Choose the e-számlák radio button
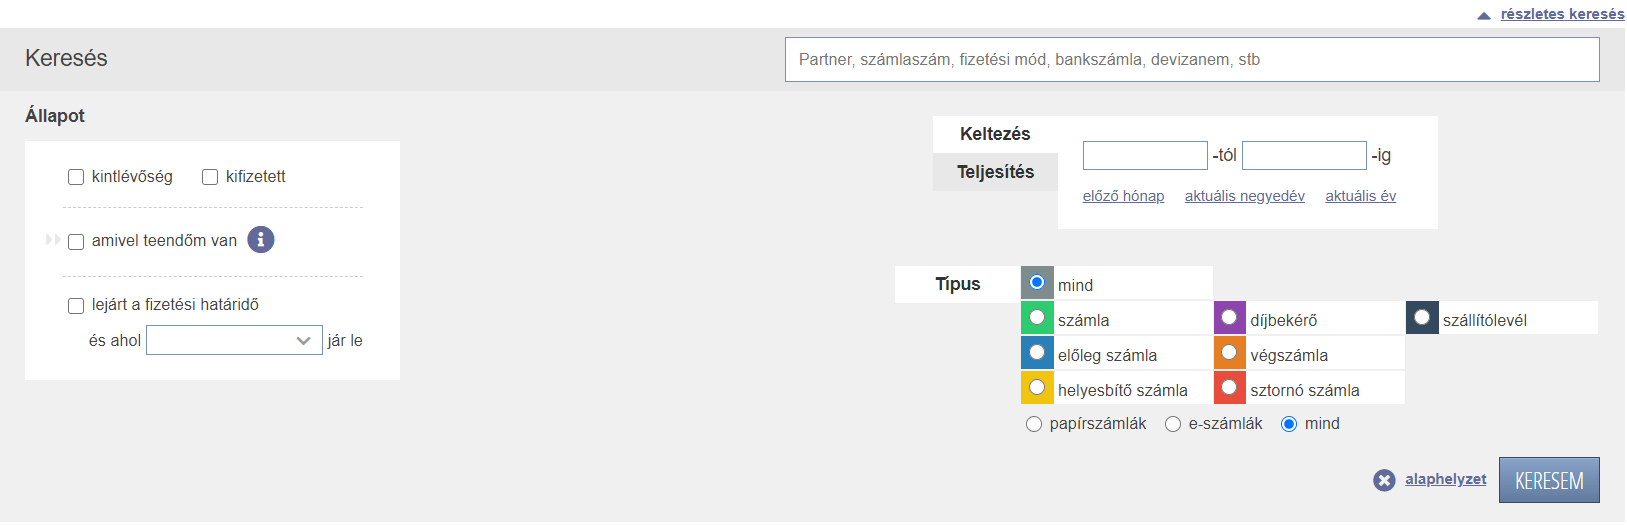The height and width of the screenshot is (525, 1627). click(1173, 424)
